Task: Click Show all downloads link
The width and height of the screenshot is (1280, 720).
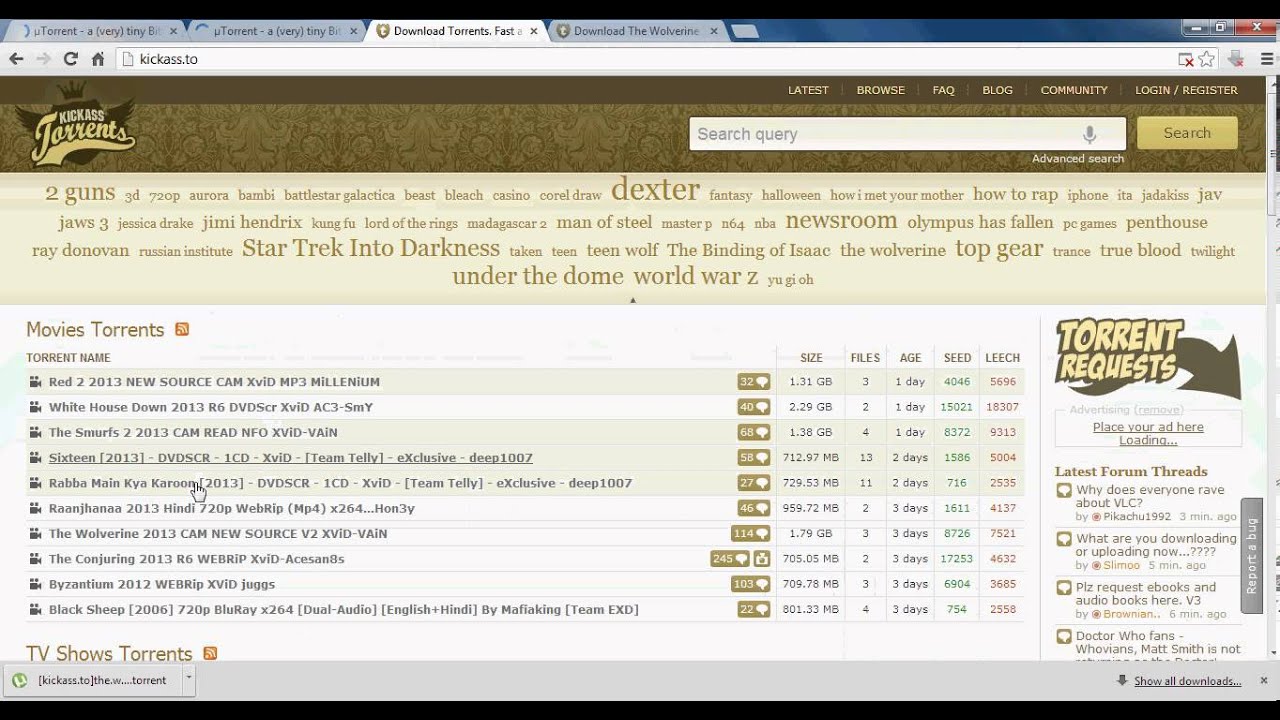Action: (x=1187, y=681)
